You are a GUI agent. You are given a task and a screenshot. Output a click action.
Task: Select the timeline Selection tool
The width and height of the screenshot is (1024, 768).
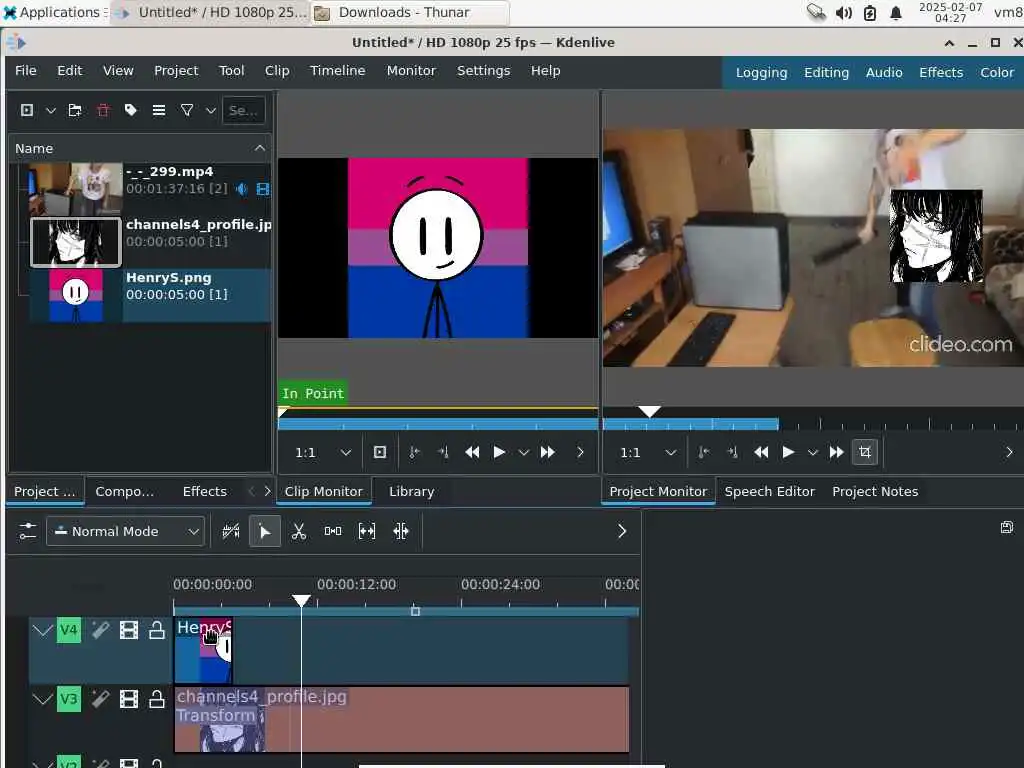(264, 531)
